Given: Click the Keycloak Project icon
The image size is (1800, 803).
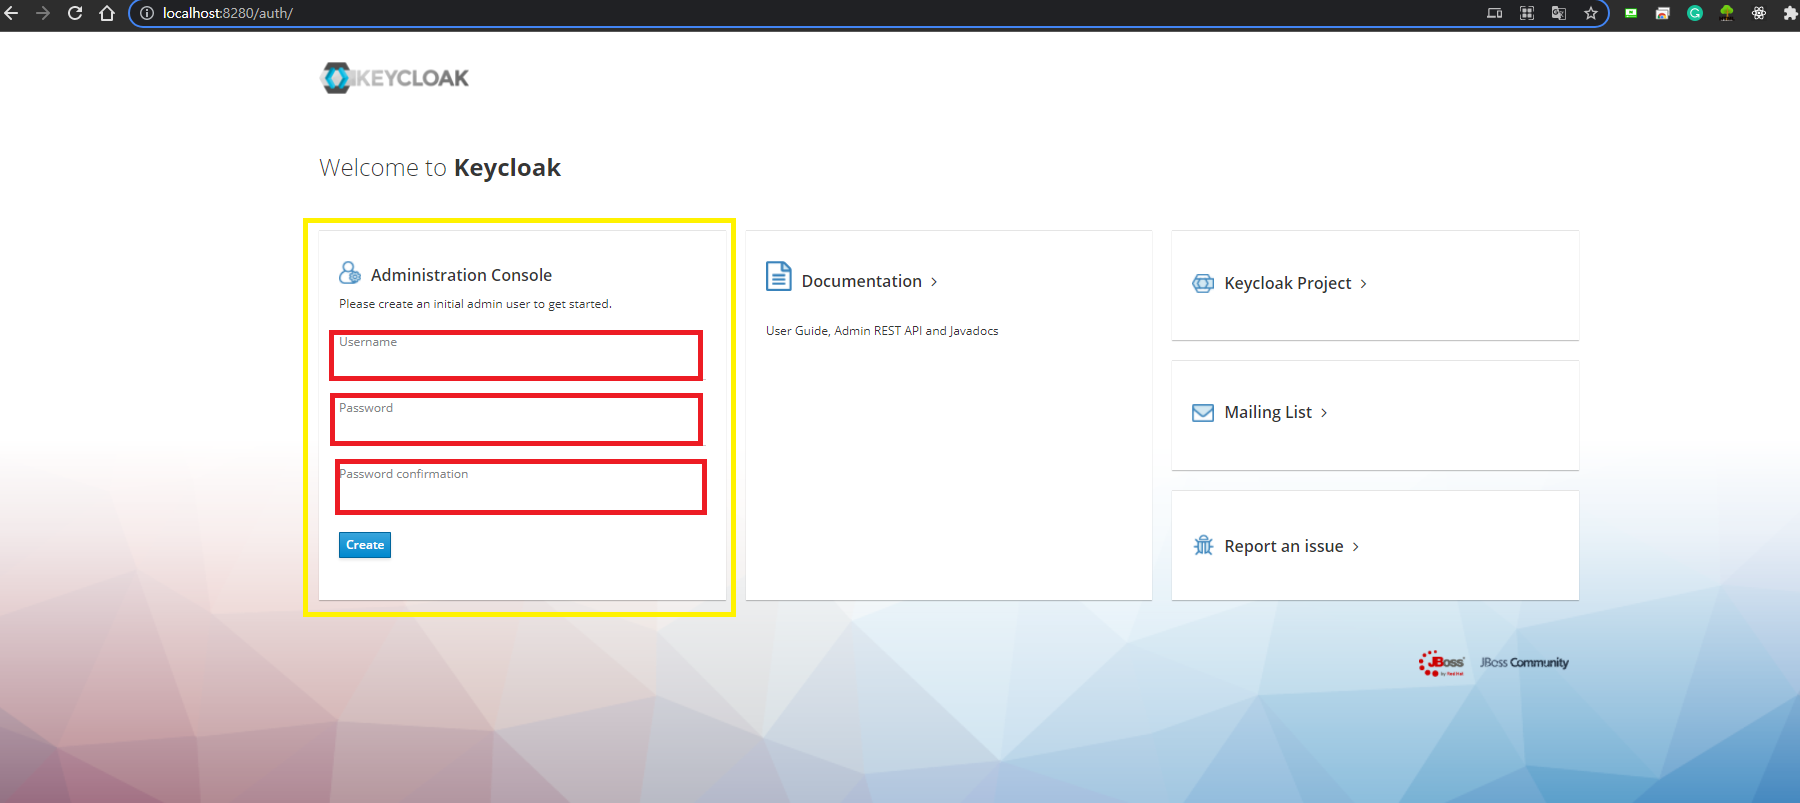Looking at the screenshot, I should (1203, 283).
